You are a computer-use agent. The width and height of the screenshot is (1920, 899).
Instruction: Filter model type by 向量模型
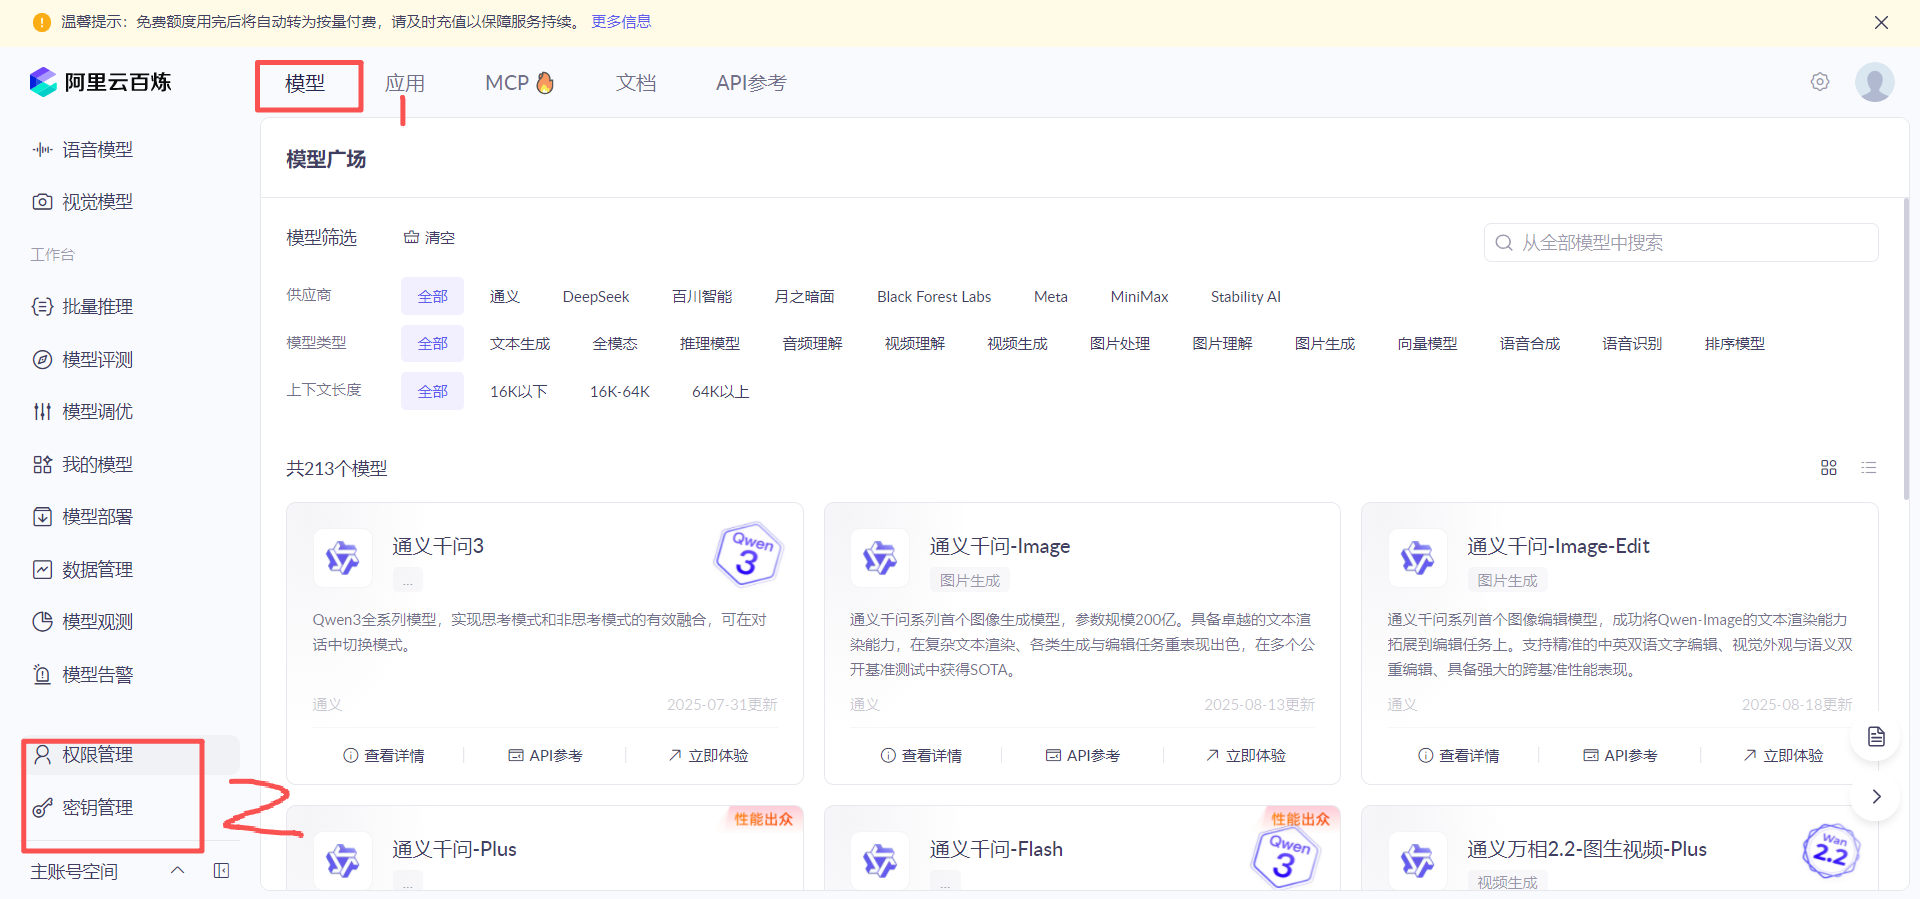[1427, 344]
